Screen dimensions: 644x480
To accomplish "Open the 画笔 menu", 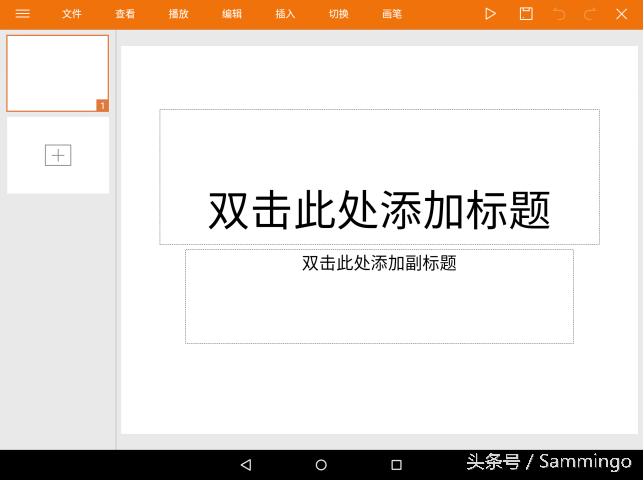I will (392, 14).
